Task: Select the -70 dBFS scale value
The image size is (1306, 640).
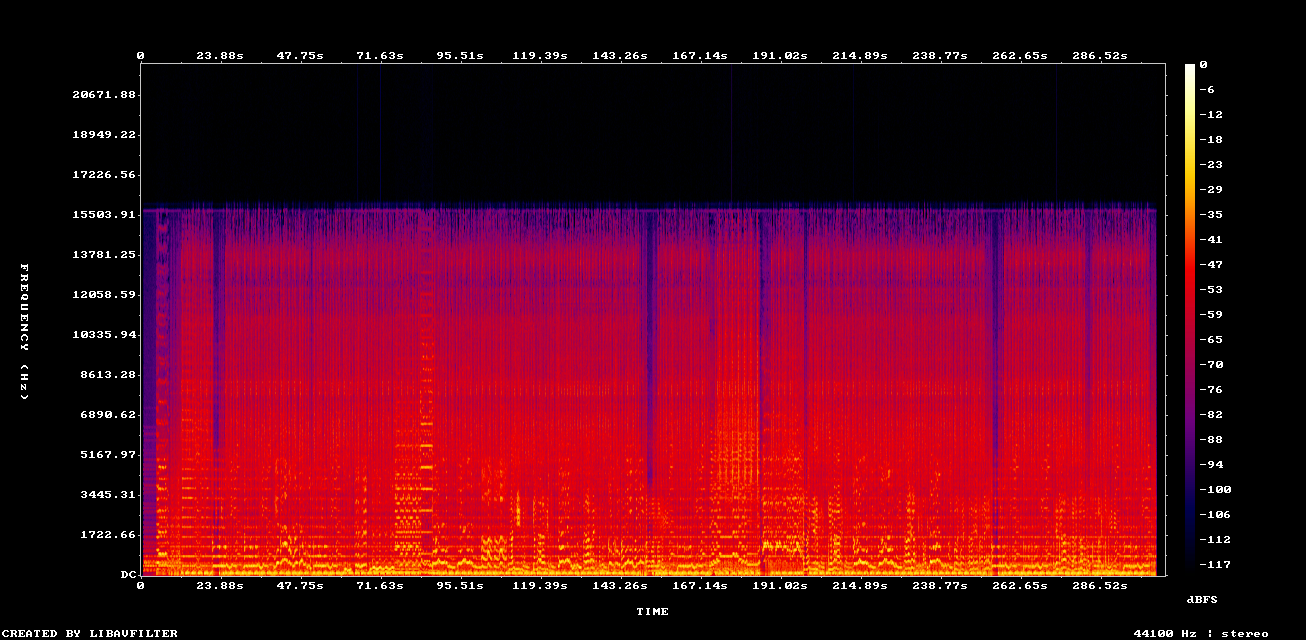Action: pos(1211,364)
